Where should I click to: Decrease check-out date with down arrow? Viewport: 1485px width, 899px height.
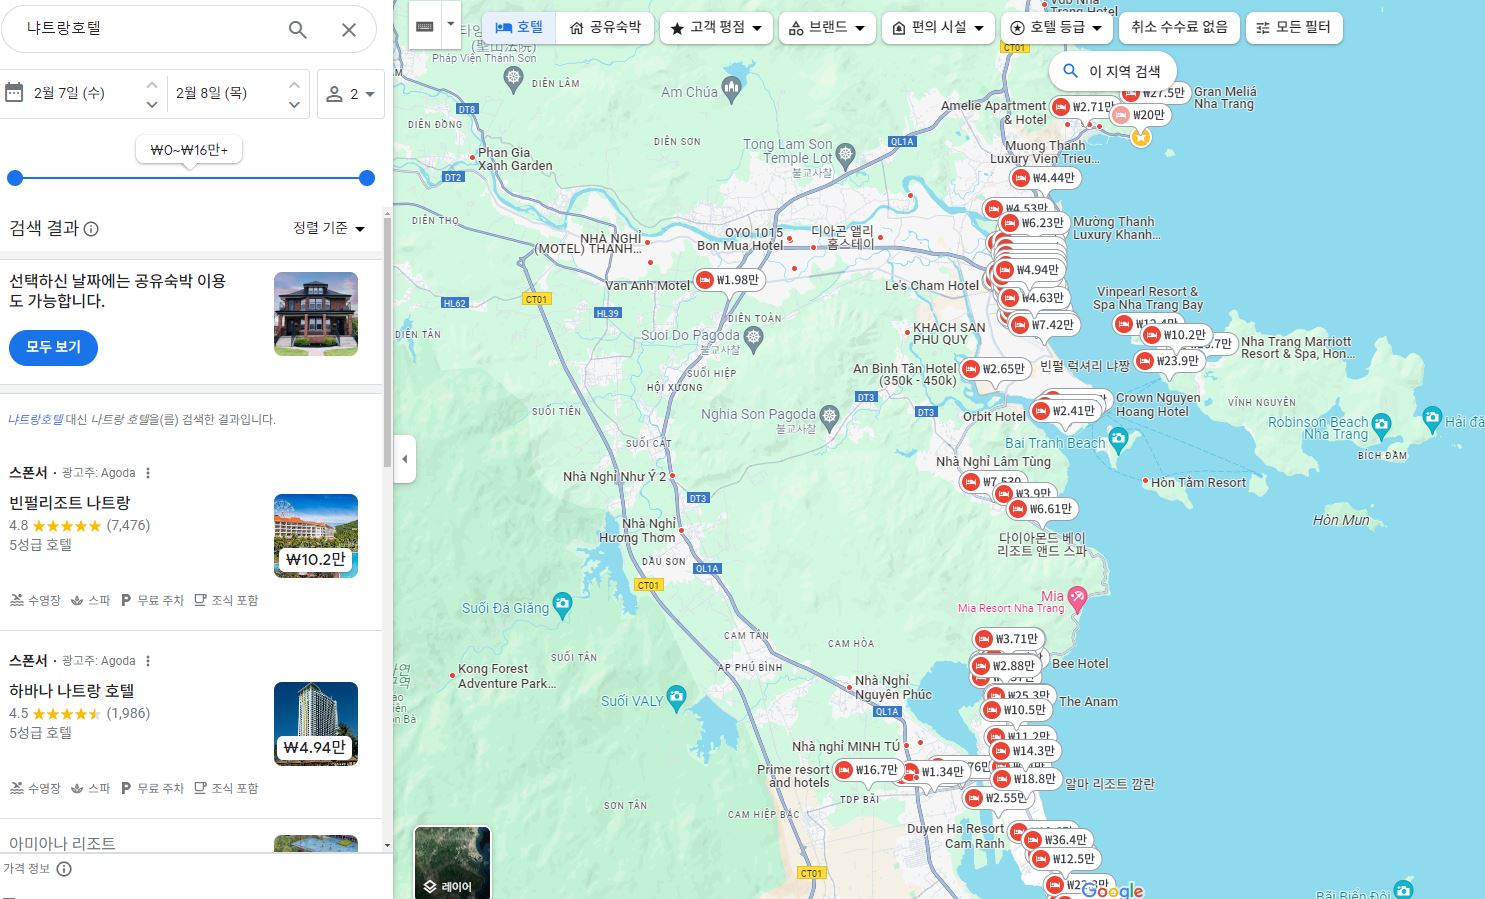(x=294, y=104)
